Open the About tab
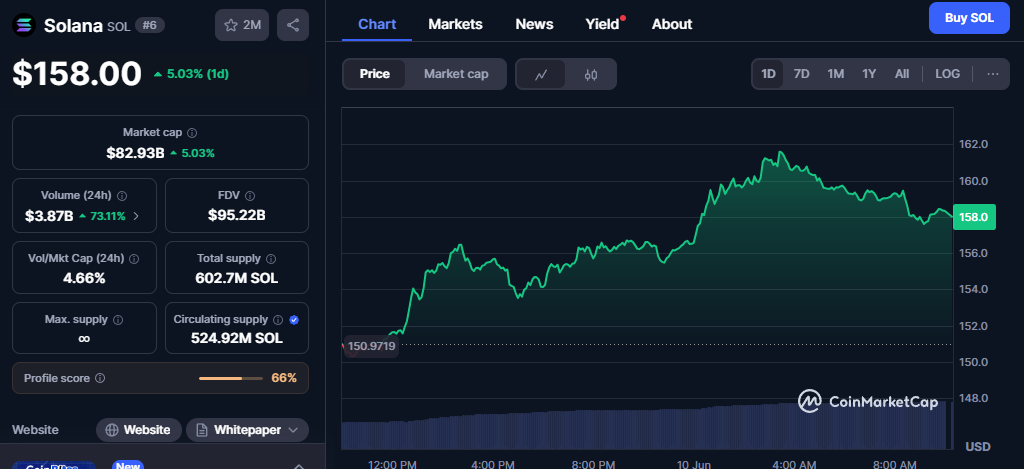Screen dimensions: 1024x469 (x=672, y=24)
